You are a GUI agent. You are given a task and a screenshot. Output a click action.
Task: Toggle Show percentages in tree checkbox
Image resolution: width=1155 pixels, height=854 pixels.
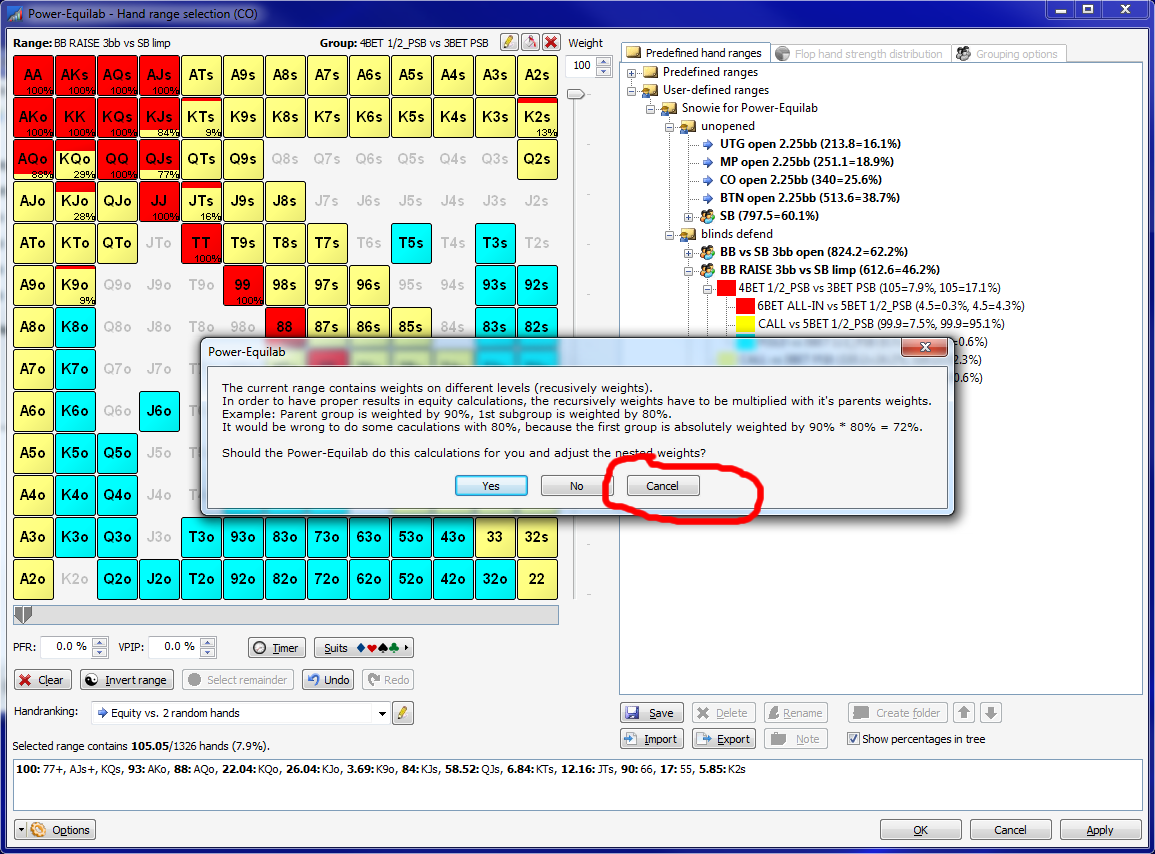point(853,739)
